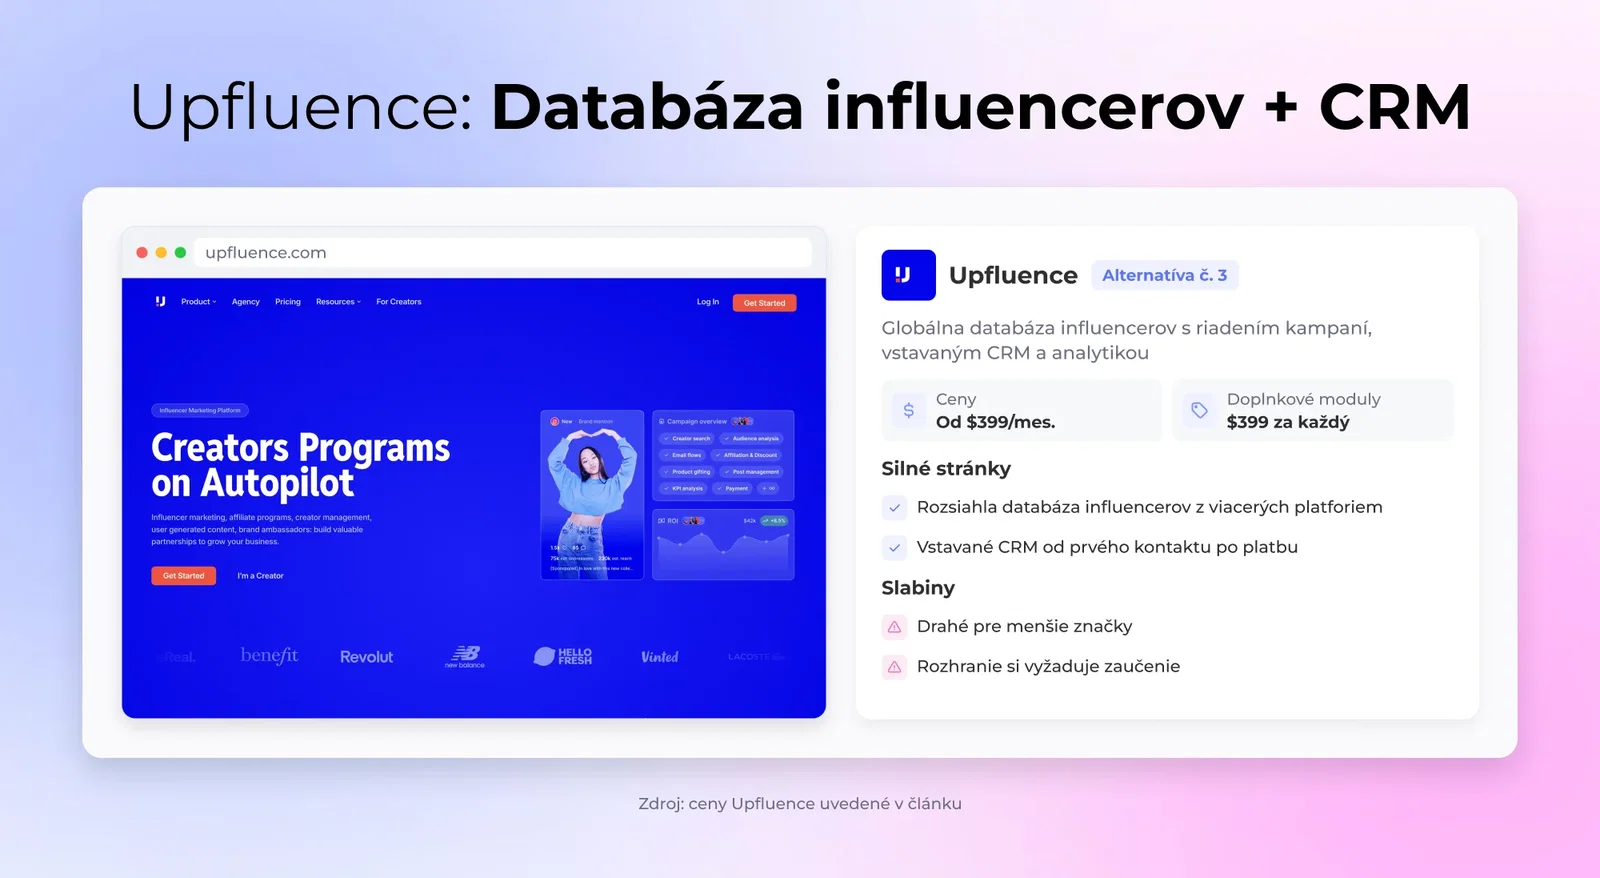Toggle the Creator search checked chip
Viewport: 1600px width, 878px height.
pos(686,438)
